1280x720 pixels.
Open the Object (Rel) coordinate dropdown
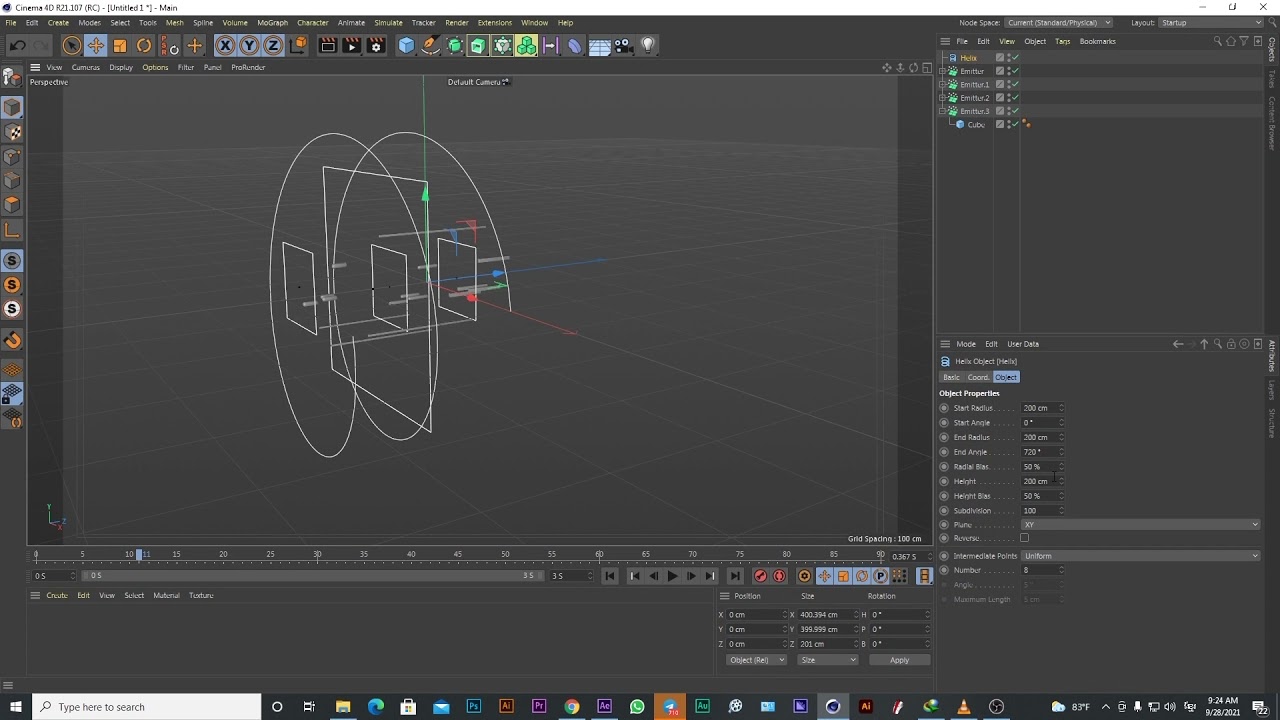[x=756, y=660]
